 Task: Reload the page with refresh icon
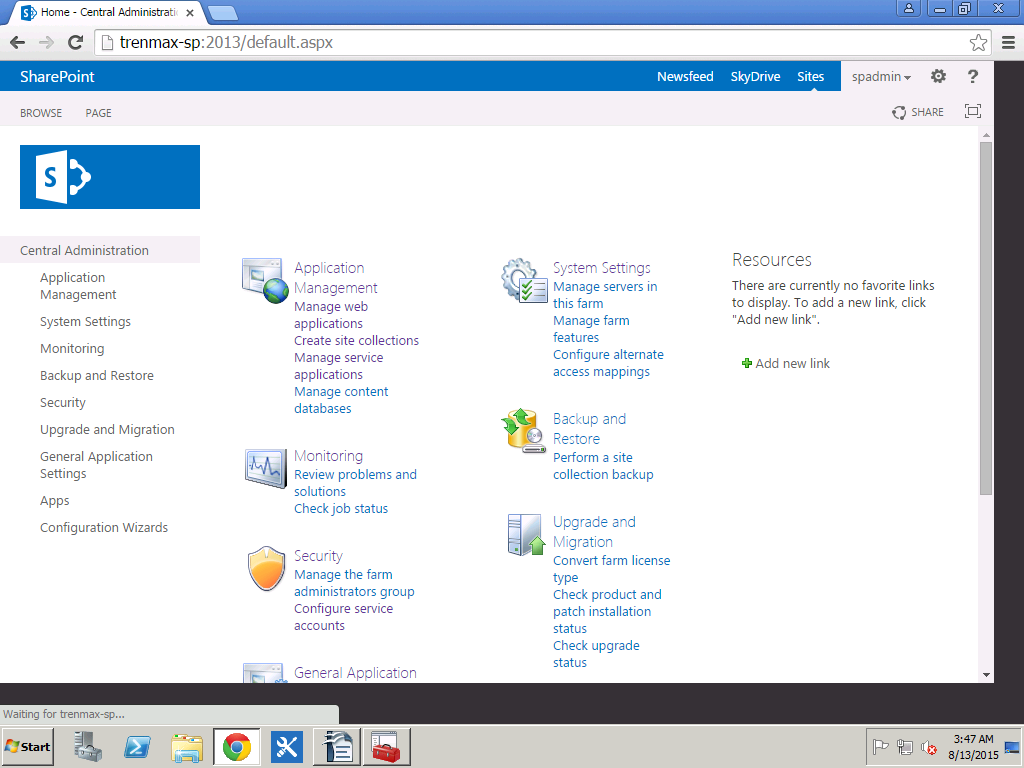(76, 42)
